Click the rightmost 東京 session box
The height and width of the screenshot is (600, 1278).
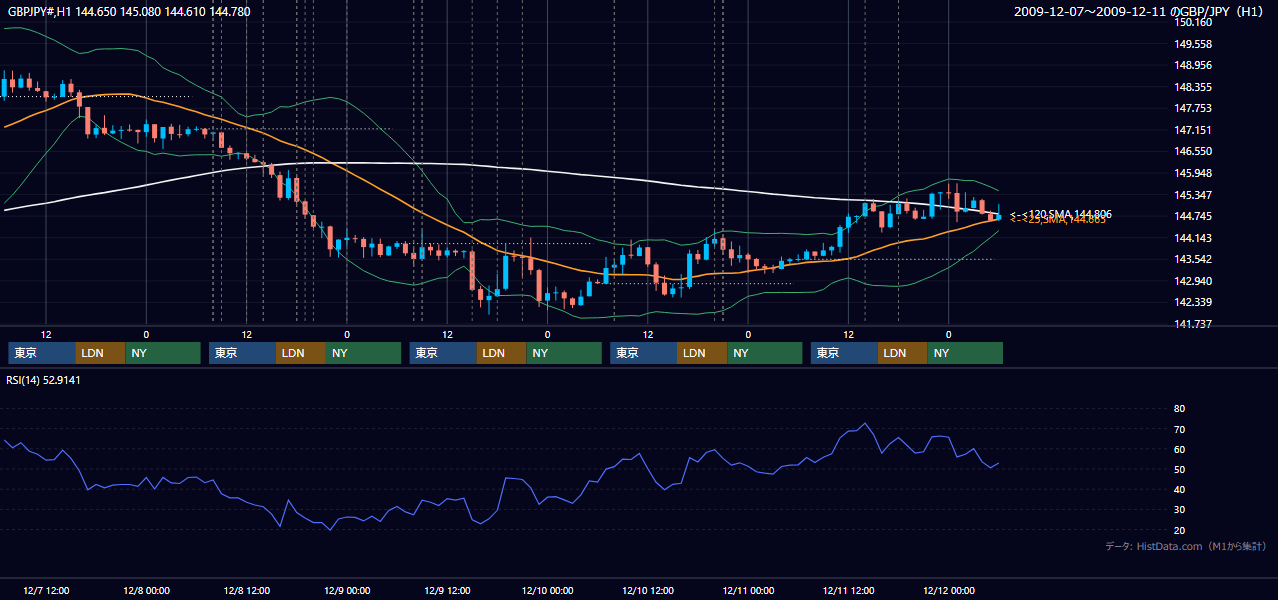[845, 353]
